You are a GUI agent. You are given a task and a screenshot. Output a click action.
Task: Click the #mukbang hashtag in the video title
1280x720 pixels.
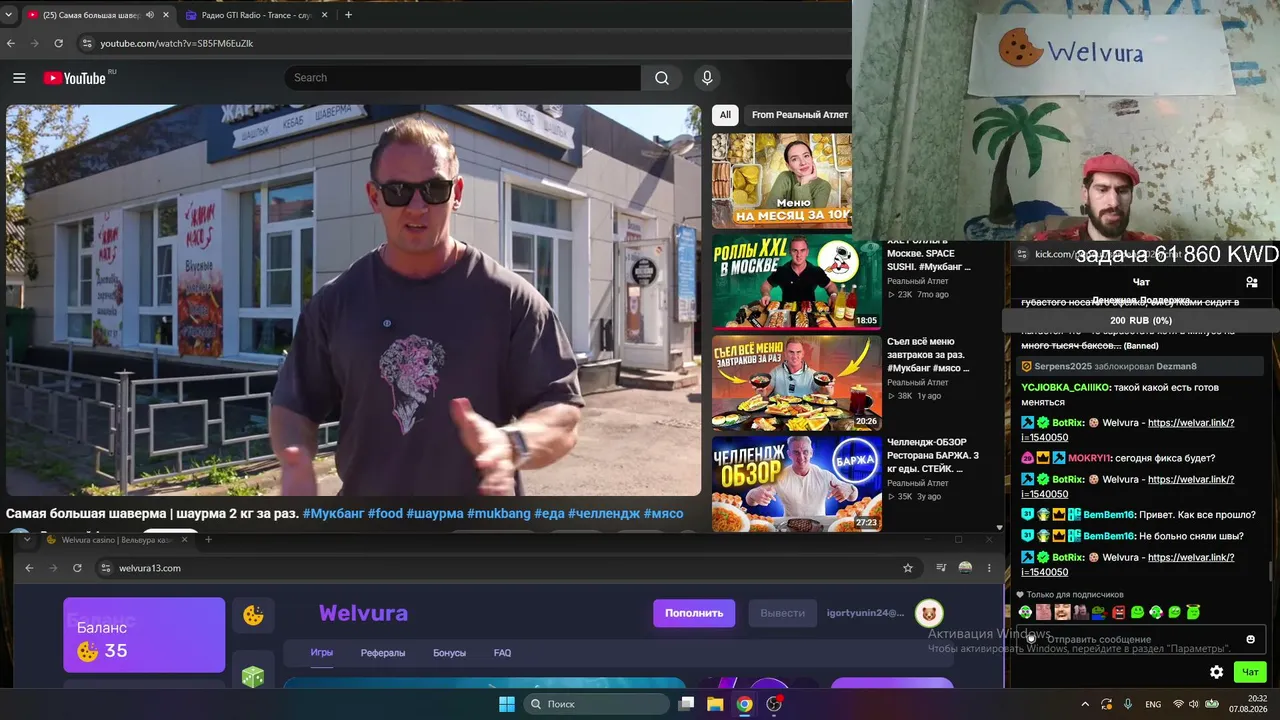coord(499,513)
